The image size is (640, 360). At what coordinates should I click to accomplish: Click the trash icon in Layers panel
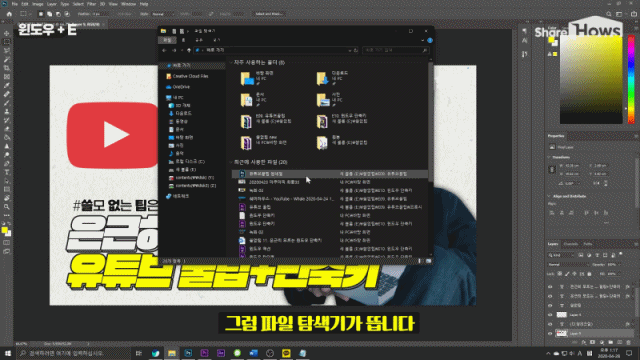629,342
